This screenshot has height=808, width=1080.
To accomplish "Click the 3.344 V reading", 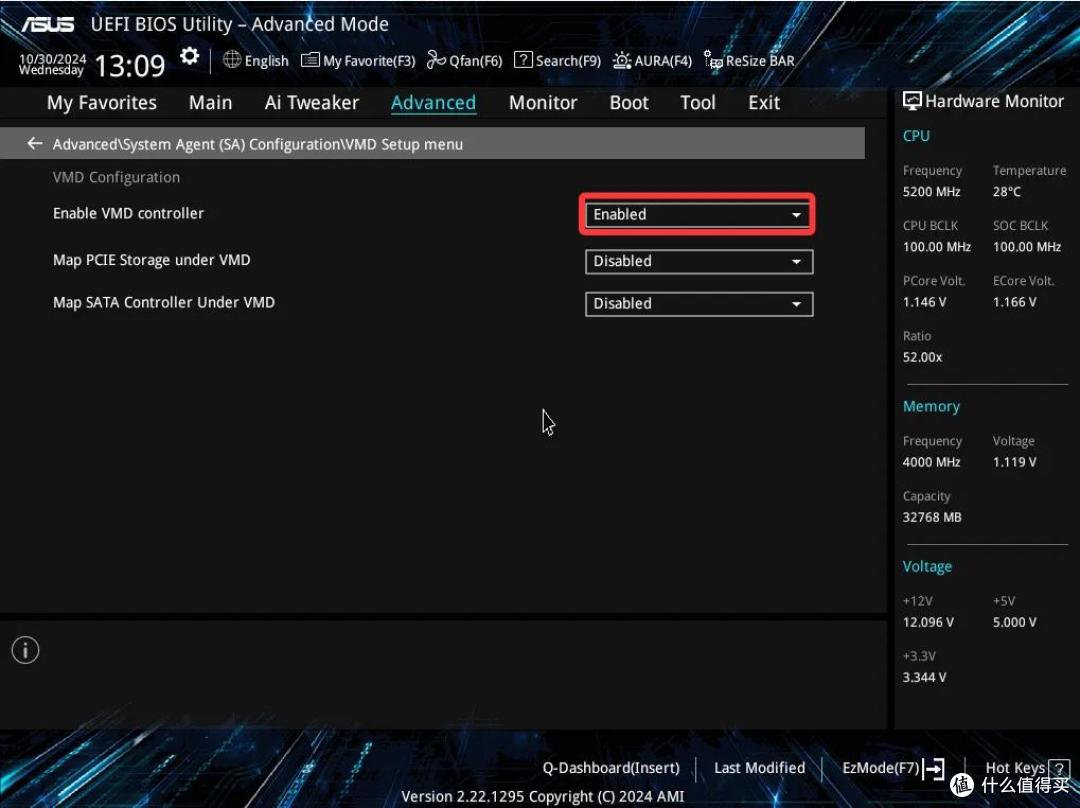I will 924,677.
